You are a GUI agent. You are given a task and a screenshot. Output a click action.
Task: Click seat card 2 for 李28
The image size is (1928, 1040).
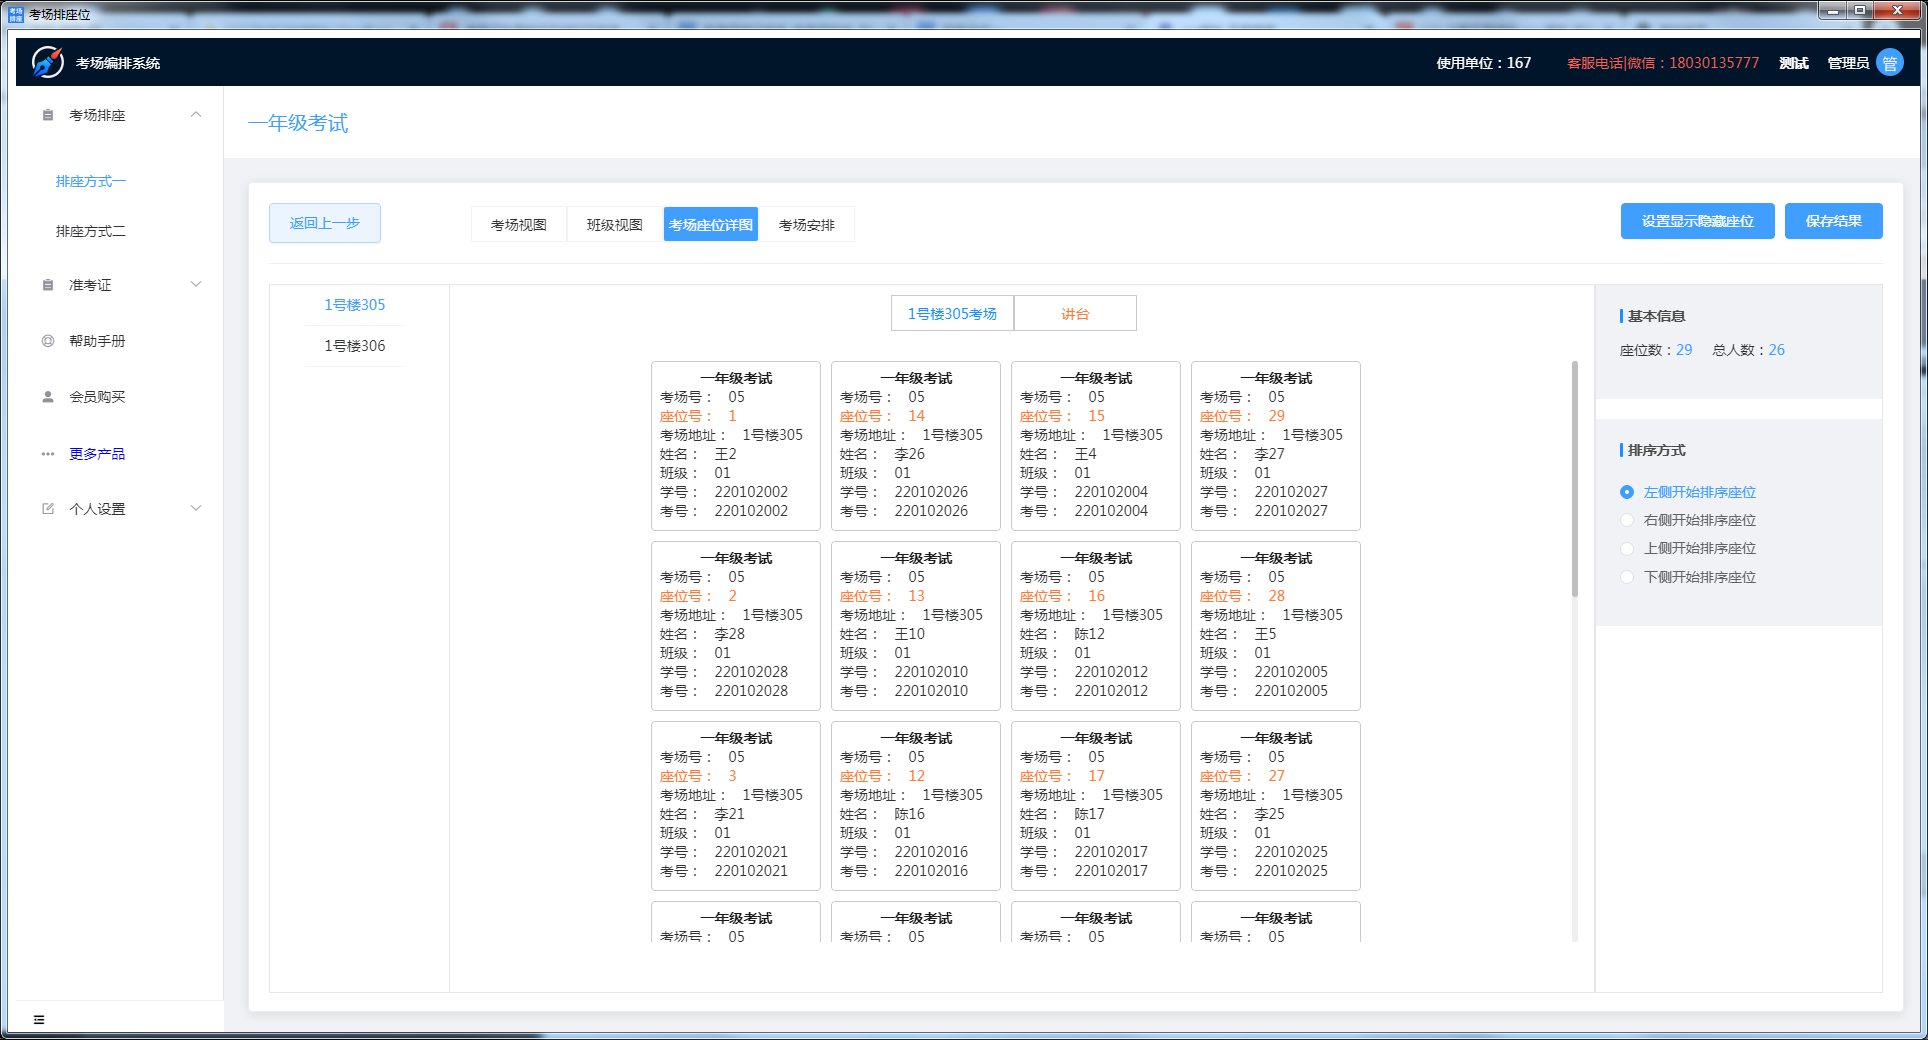click(x=736, y=626)
